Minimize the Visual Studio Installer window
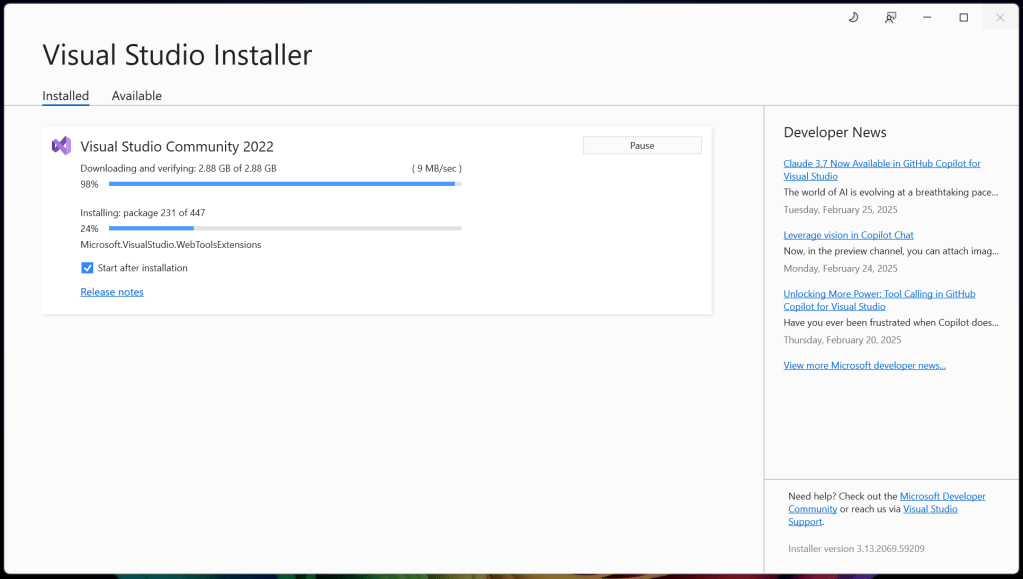 point(927,17)
